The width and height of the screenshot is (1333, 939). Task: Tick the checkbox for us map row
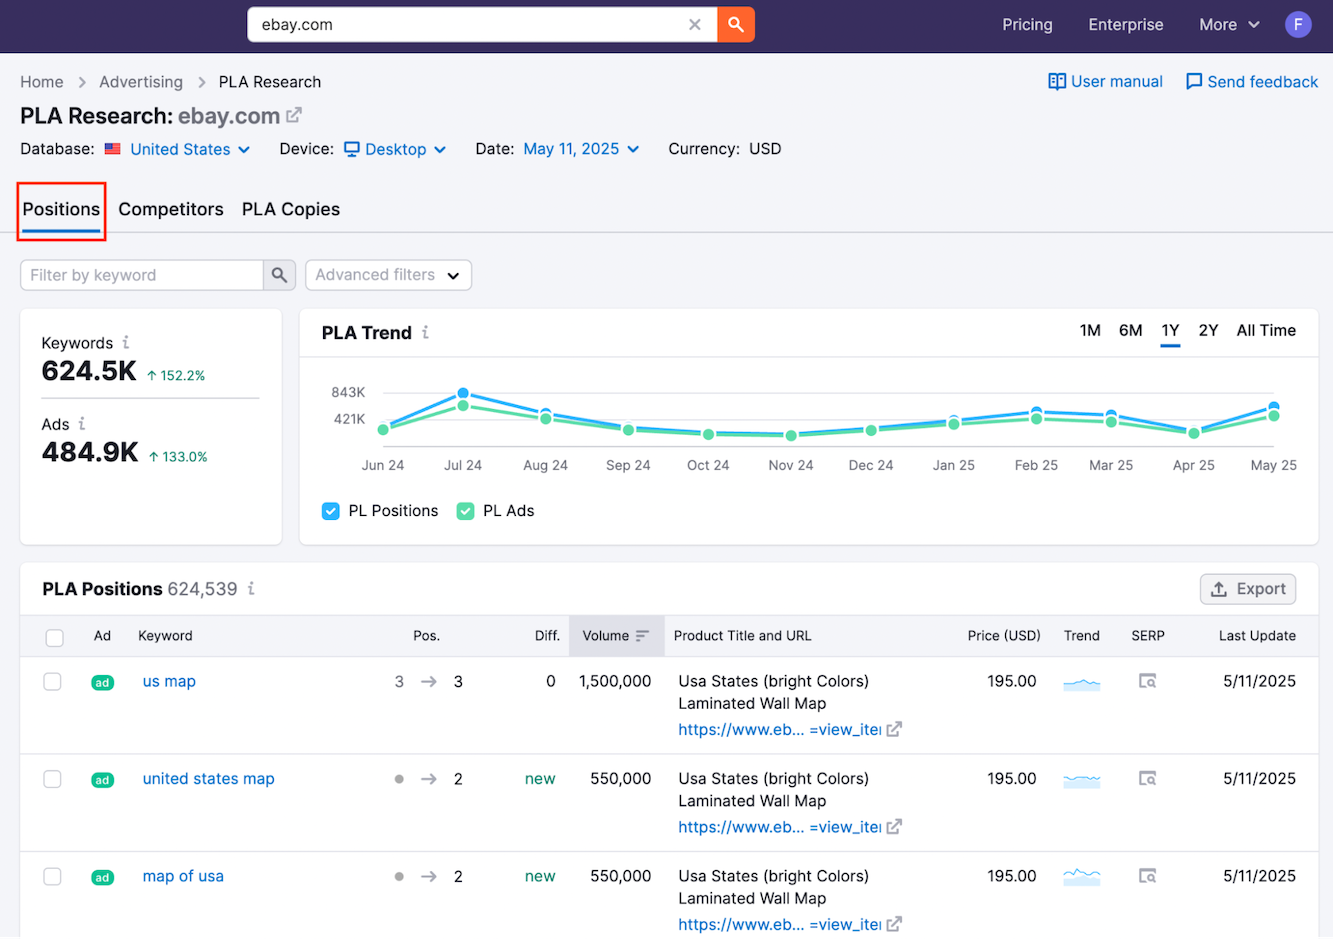(53, 682)
